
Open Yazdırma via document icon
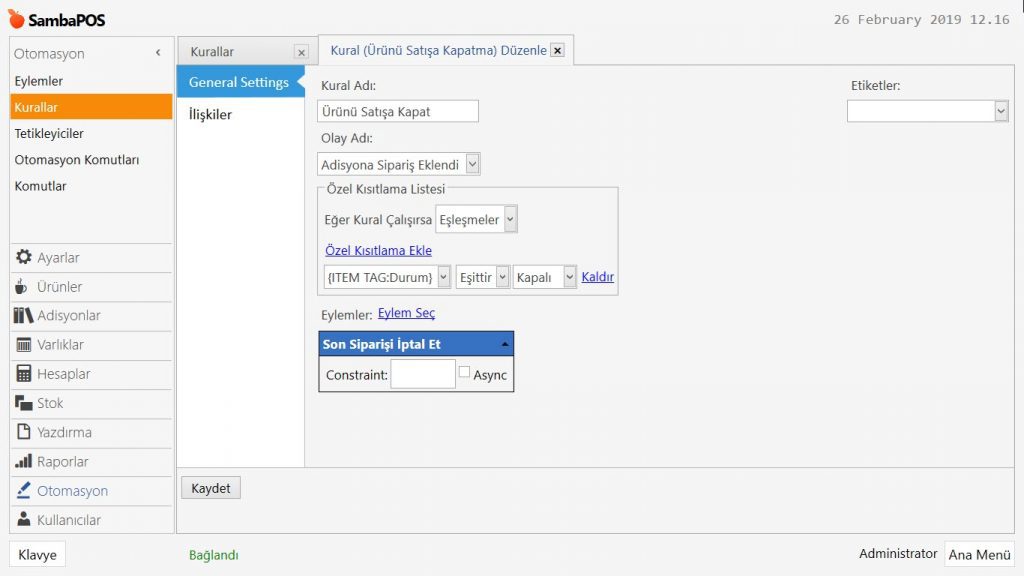(x=23, y=432)
